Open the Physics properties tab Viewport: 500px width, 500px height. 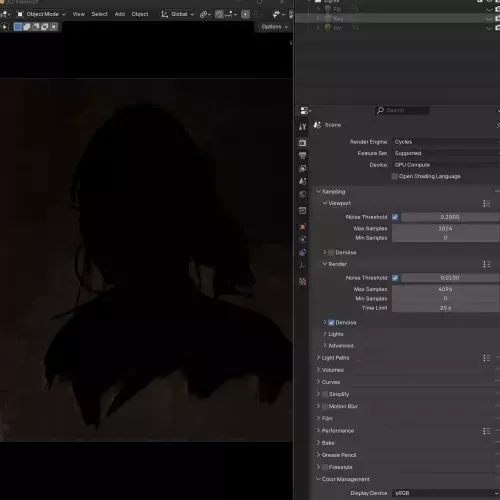(302, 239)
